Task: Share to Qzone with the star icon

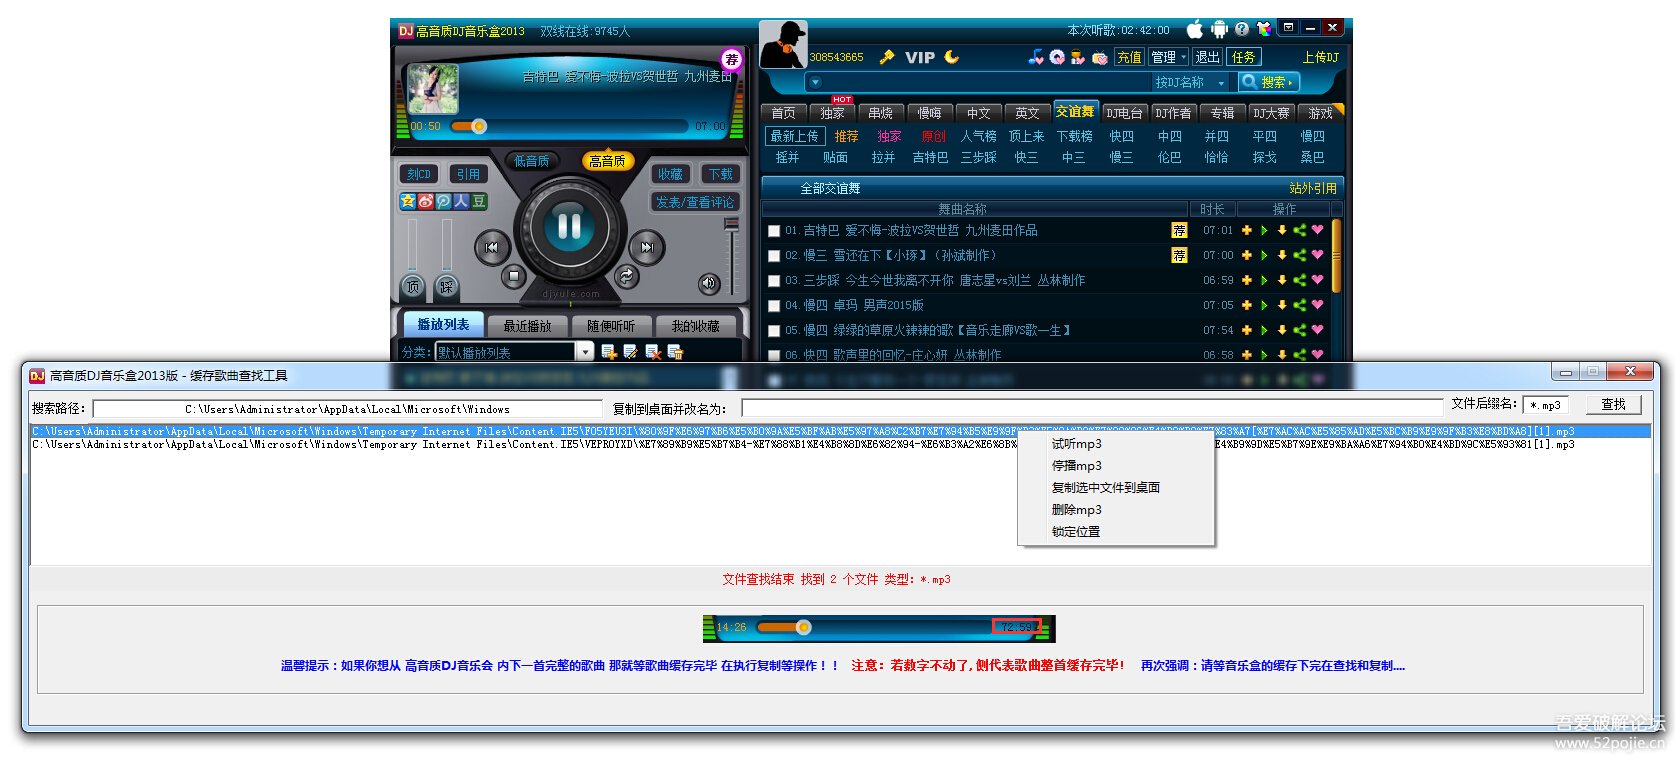Action: (x=408, y=201)
